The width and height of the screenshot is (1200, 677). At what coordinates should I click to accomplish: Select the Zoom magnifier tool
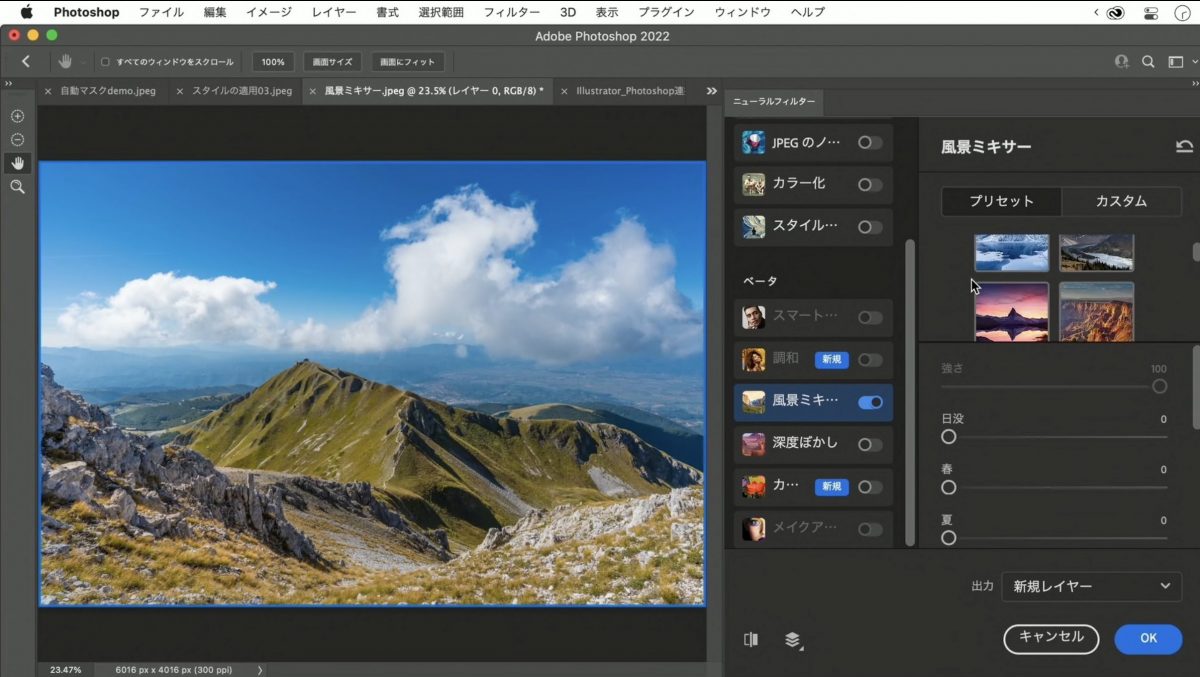[17, 187]
